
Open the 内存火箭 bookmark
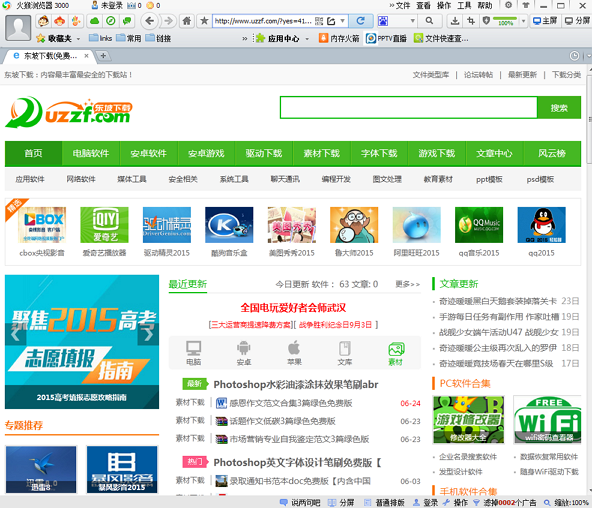[339, 38]
